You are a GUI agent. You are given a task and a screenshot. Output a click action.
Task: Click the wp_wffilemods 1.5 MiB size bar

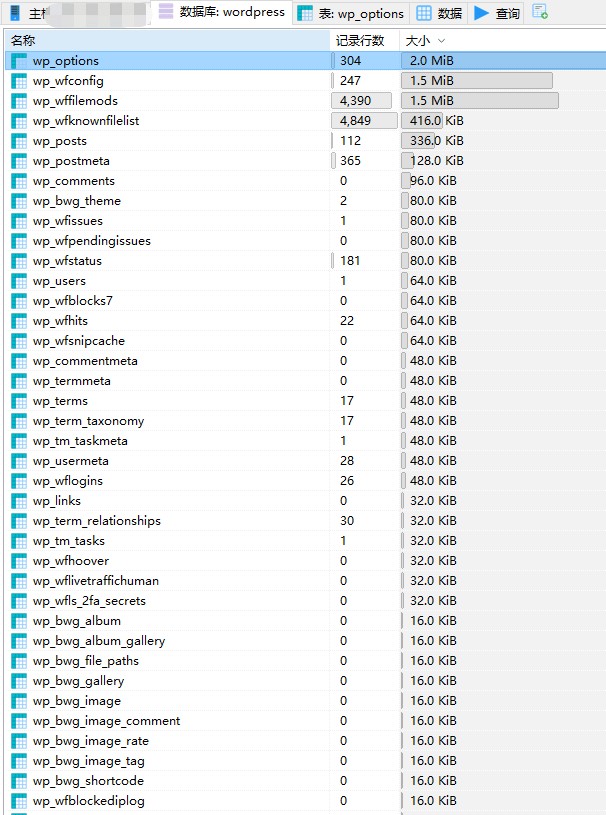[479, 101]
